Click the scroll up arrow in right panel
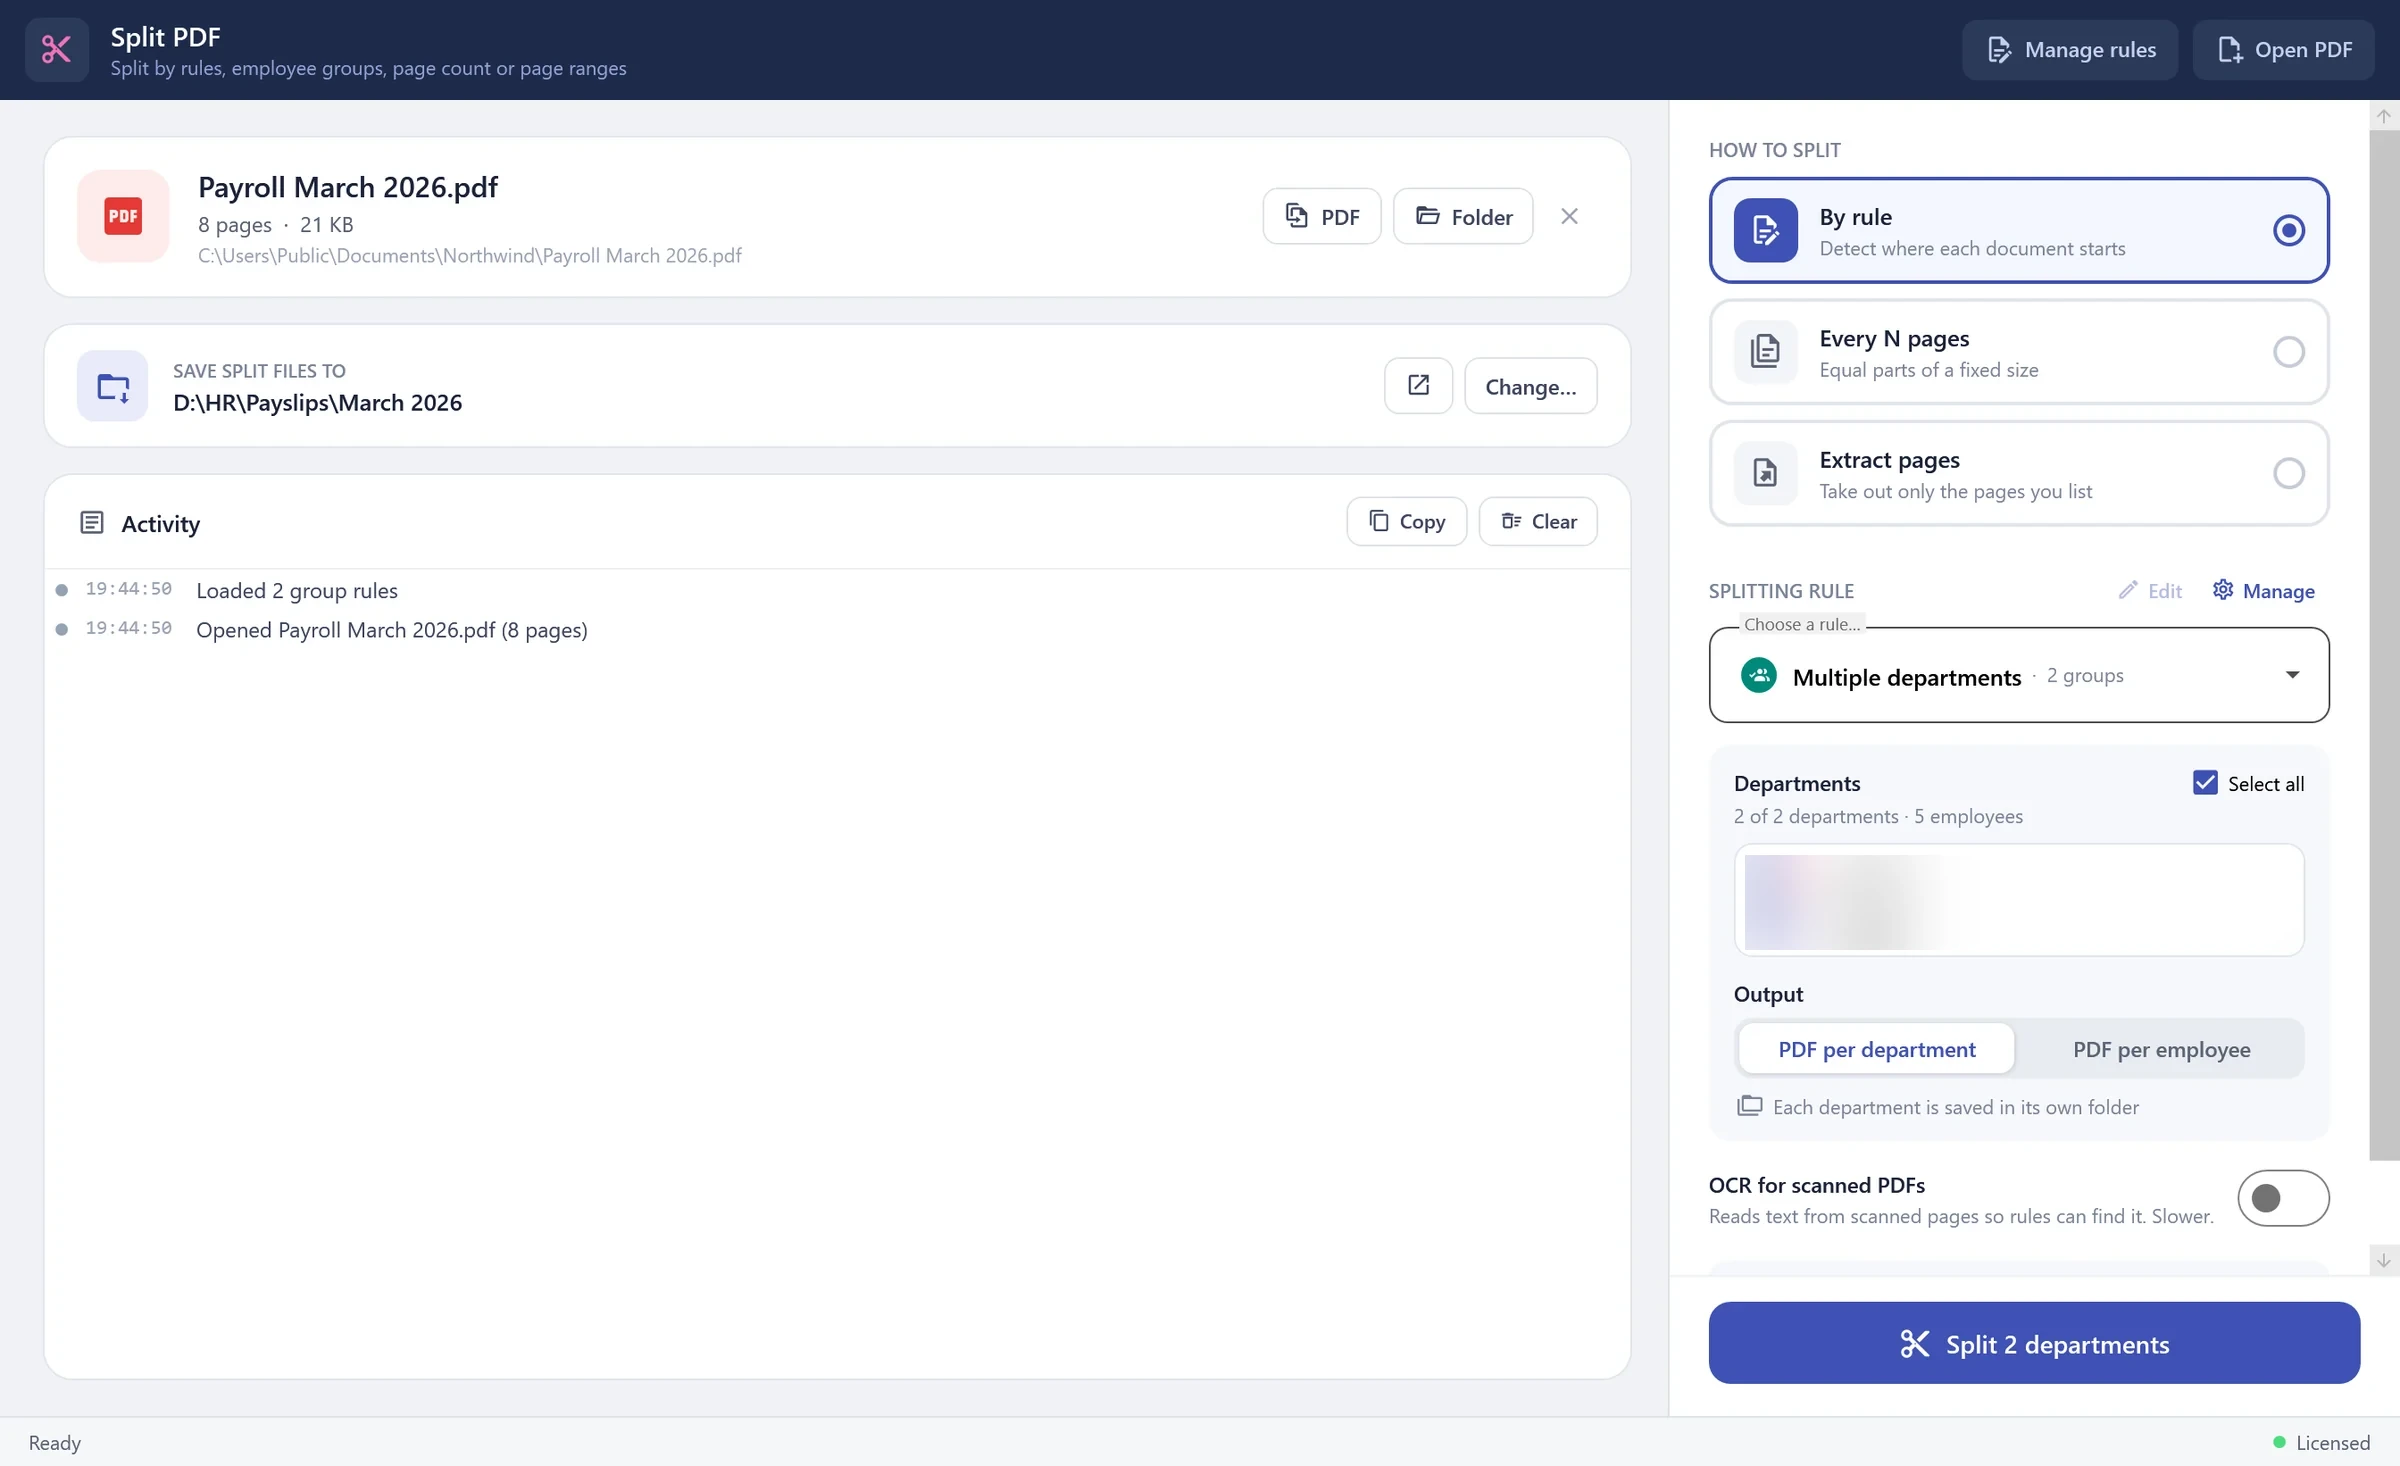Screen dimensions: 2400x1466 point(2384,116)
